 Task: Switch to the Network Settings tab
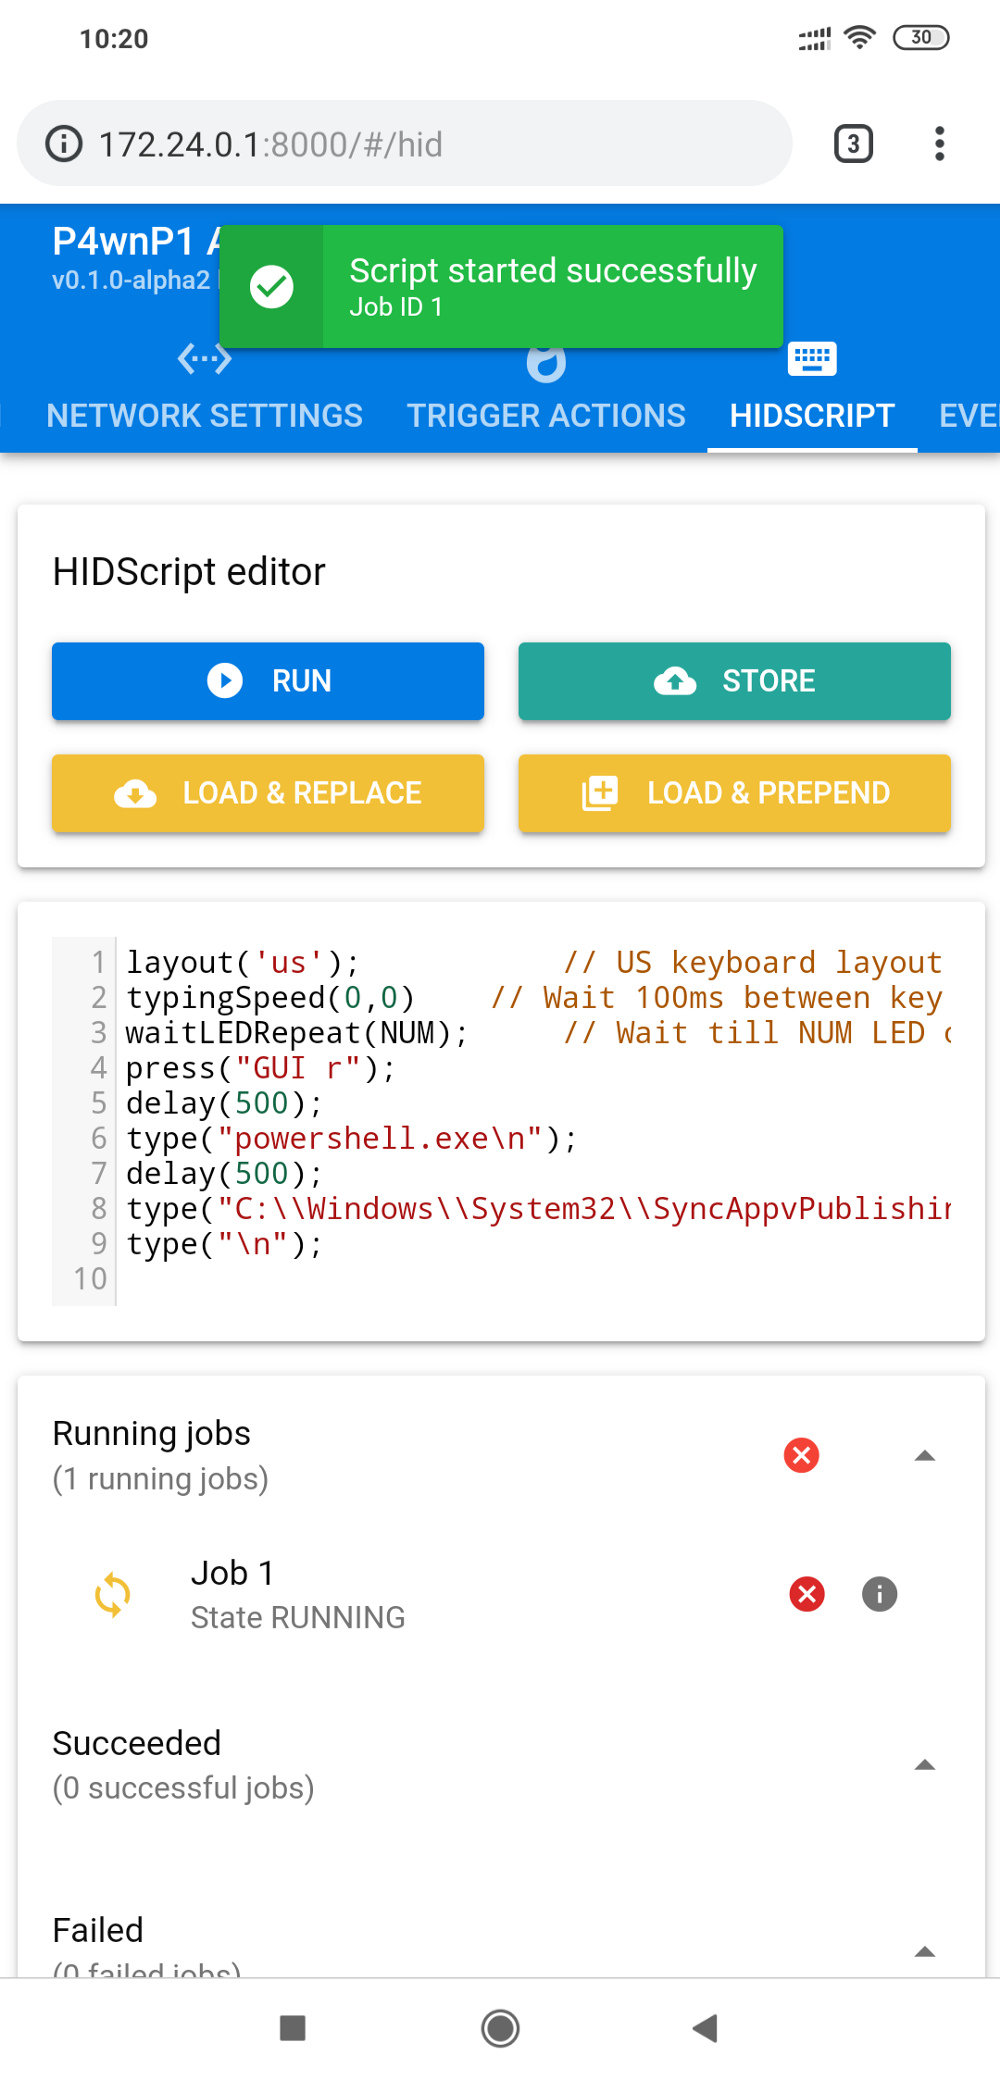click(x=205, y=416)
